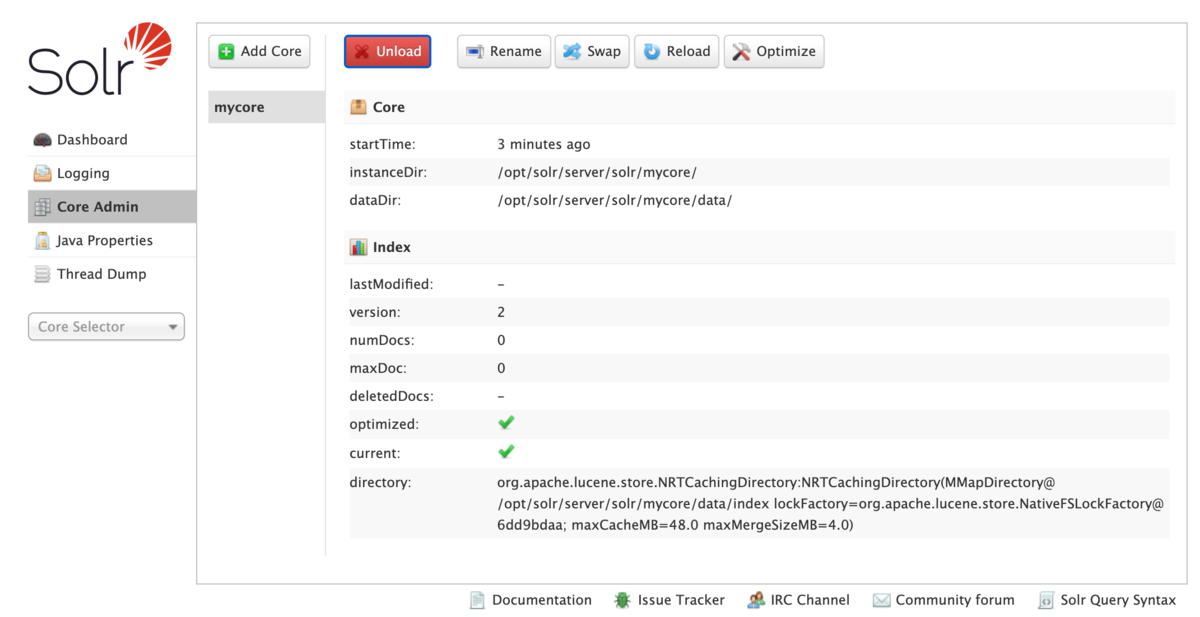Open Java Properties
The width and height of the screenshot is (1200, 617).
click(111, 240)
